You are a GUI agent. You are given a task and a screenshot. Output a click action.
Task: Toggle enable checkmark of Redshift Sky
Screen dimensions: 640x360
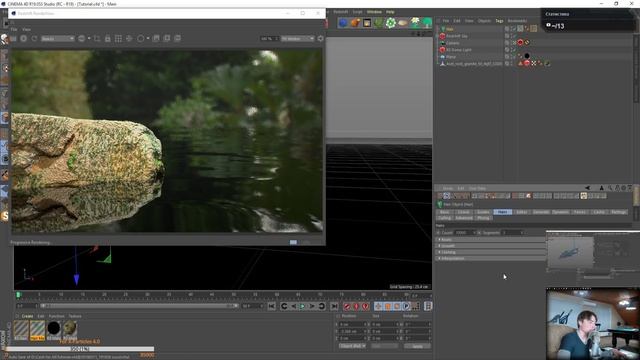pos(513,36)
